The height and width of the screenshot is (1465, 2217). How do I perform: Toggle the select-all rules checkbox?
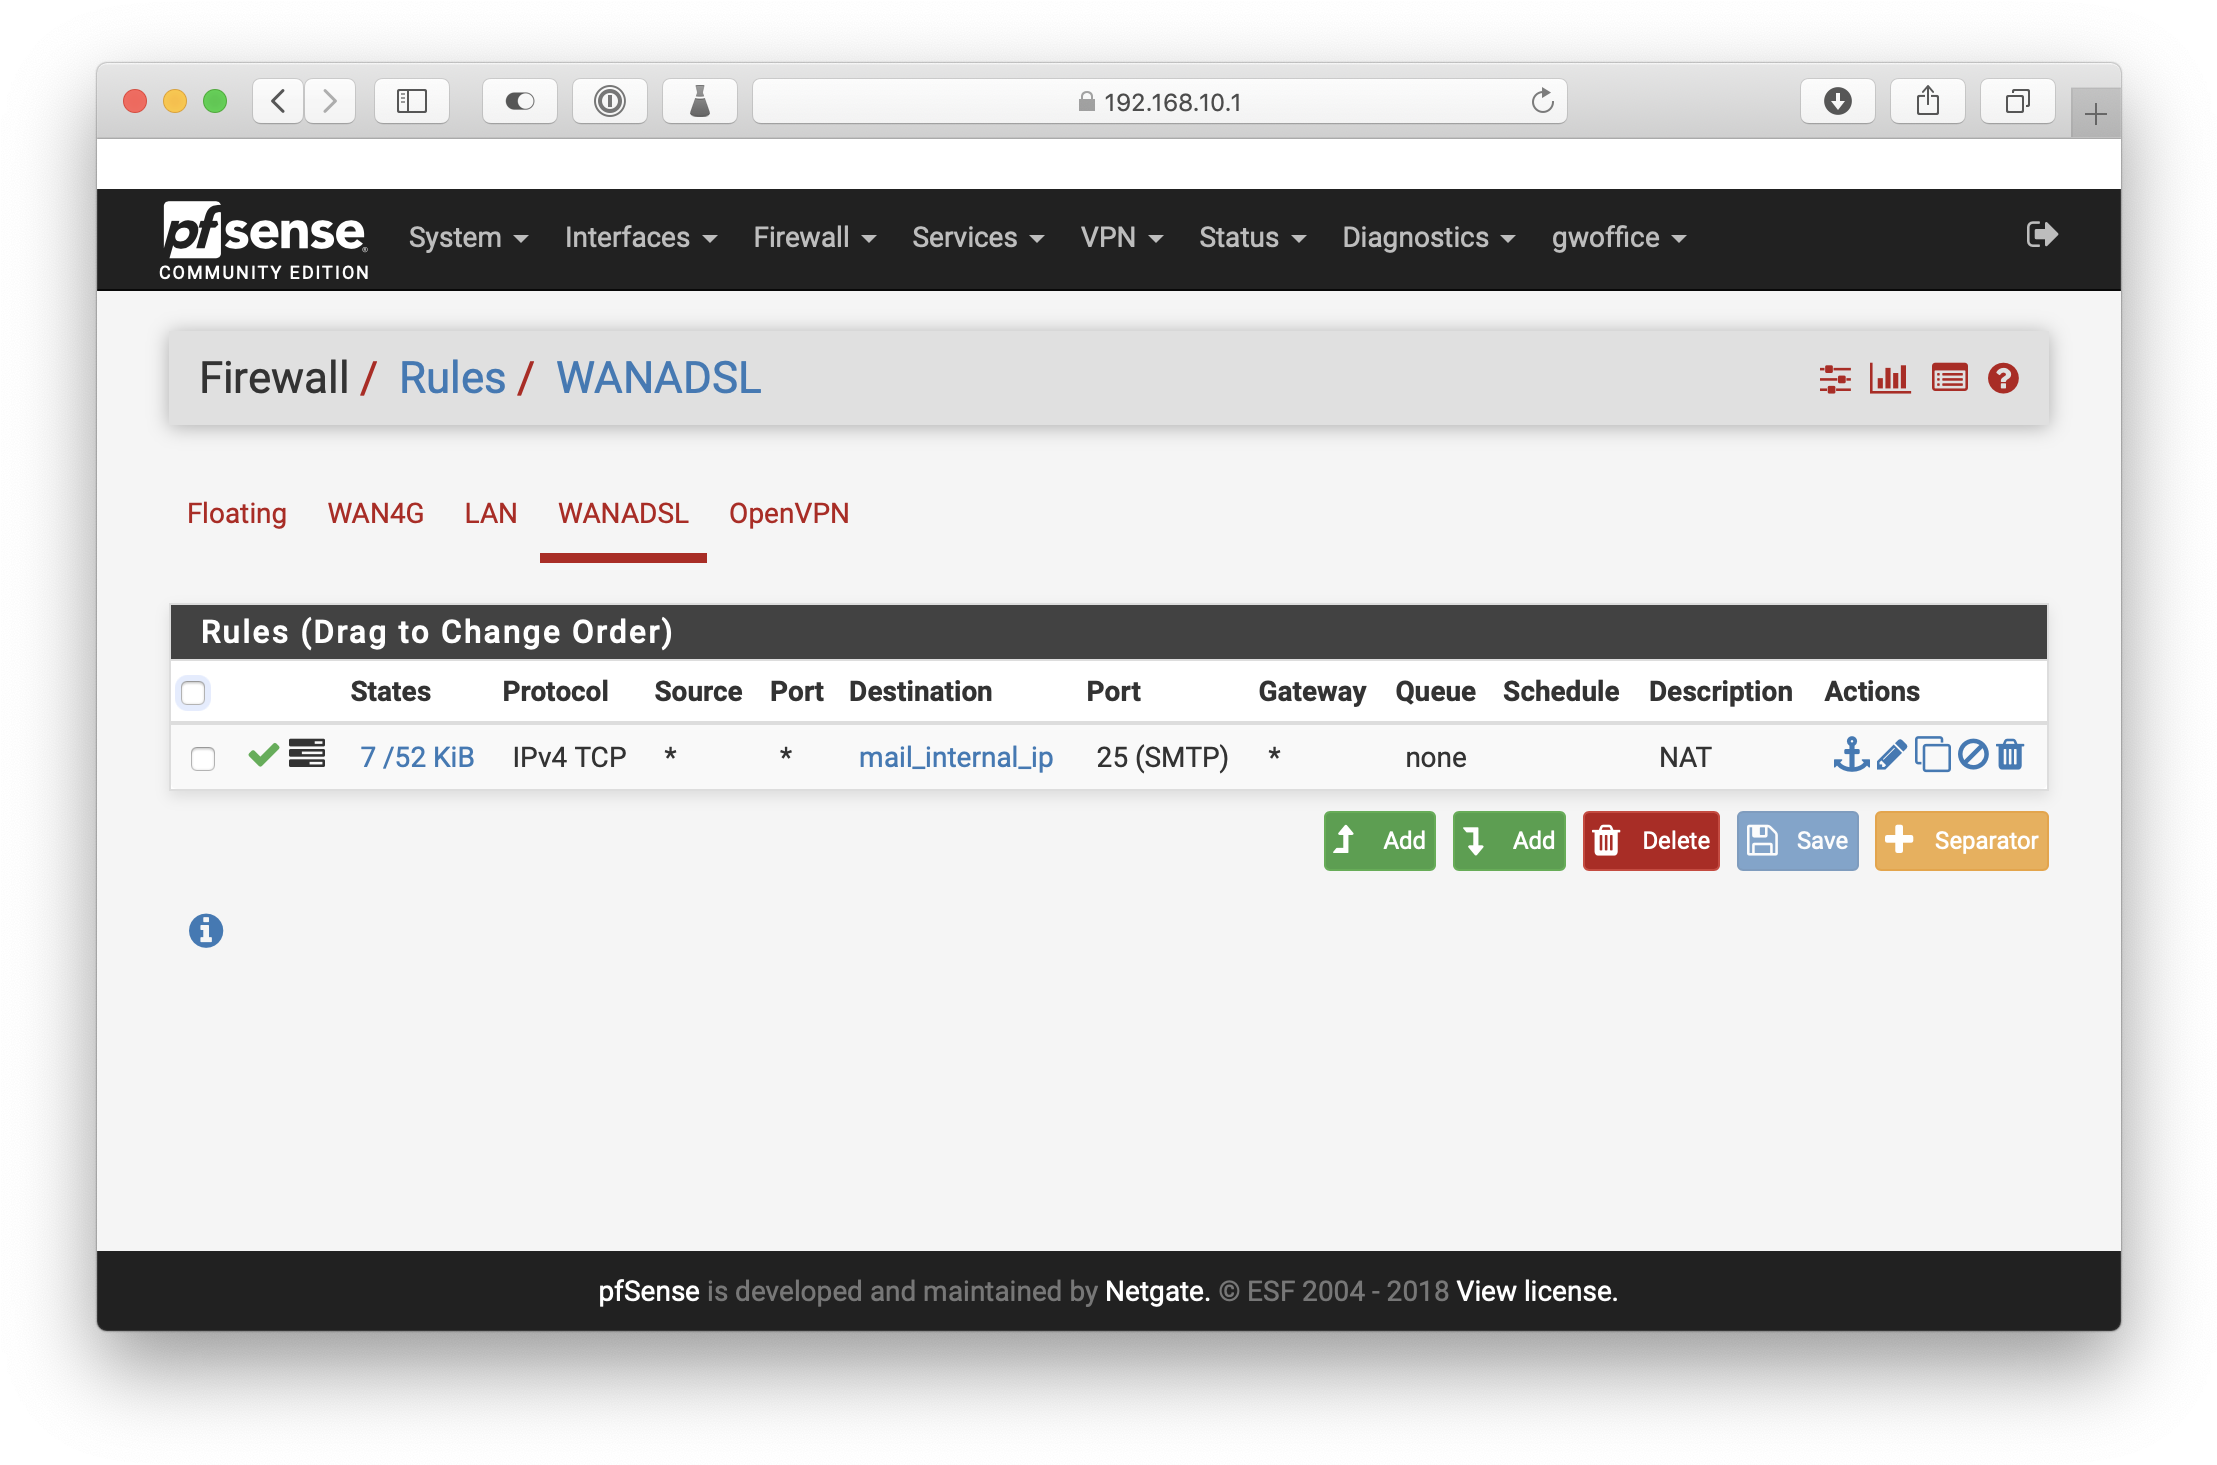pyautogui.click(x=193, y=693)
